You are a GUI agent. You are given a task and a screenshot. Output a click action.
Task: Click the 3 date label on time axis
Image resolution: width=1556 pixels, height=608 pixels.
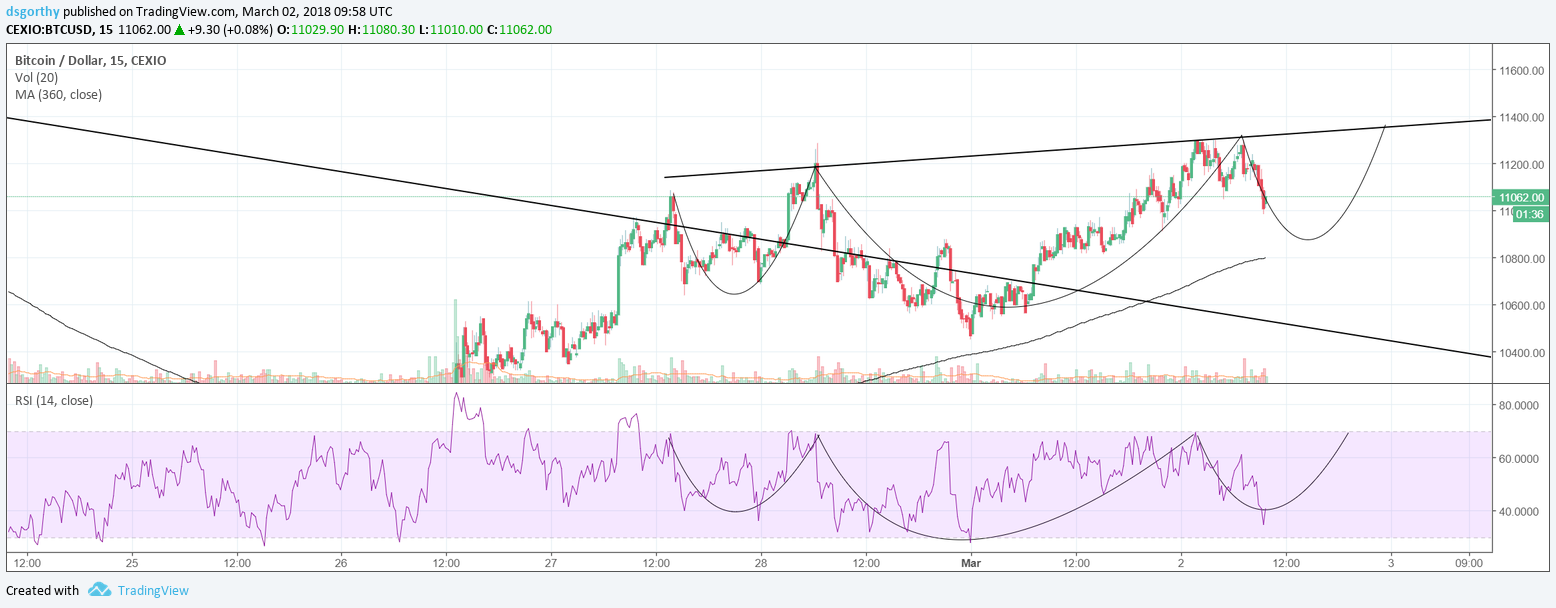[x=1391, y=562]
